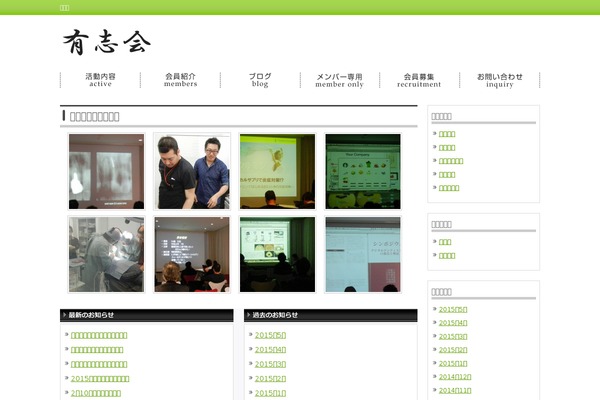Open the 会員紹介 members menu item
Viewport: 600px width, 400px height.
point(180,80)
